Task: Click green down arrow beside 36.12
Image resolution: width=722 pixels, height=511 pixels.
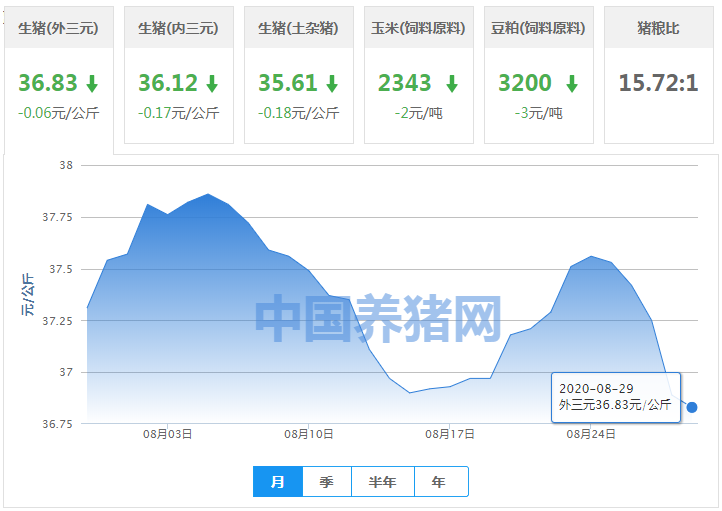Action: tap(212, 84)
